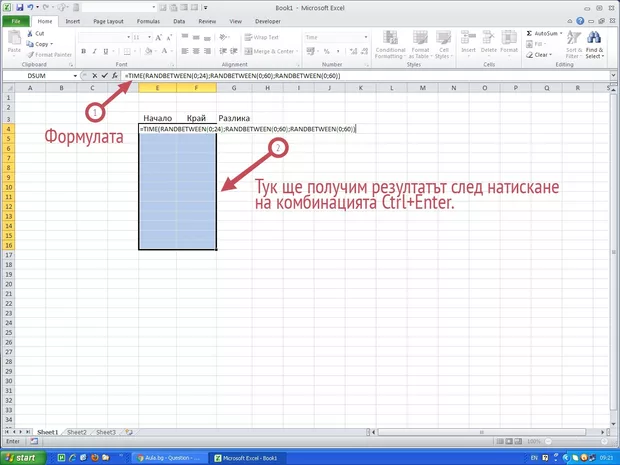
Task: Confirm formula with the checkmark icon
Action: pos(104,76)
